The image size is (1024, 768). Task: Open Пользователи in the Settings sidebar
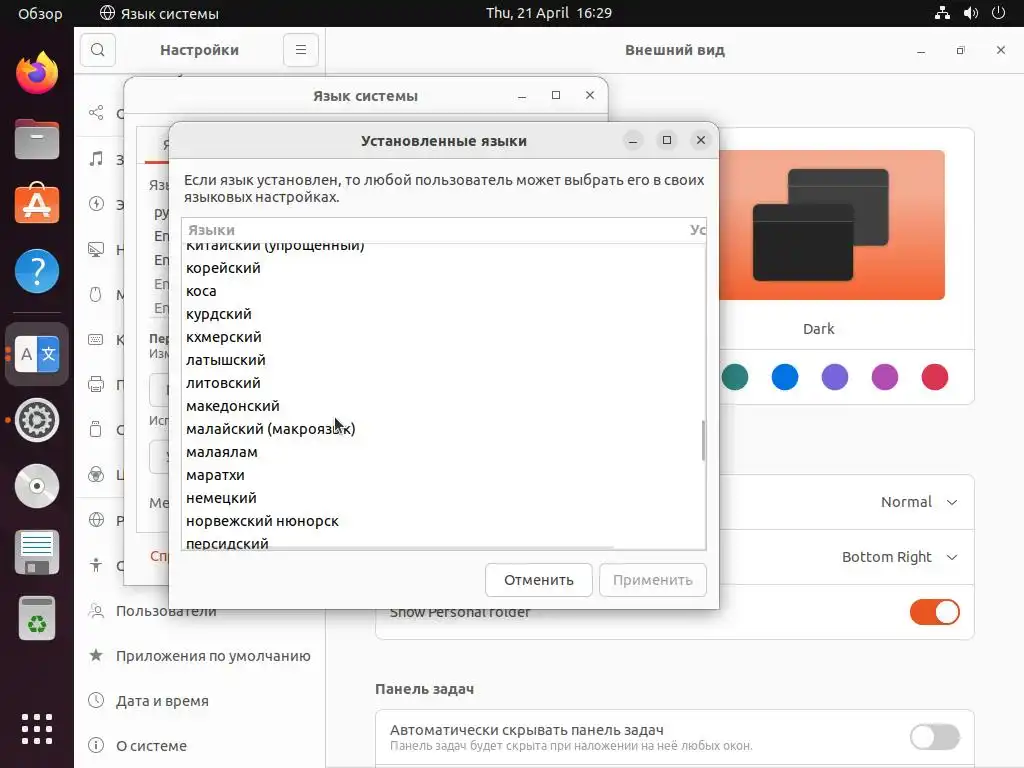click(200, 611)
